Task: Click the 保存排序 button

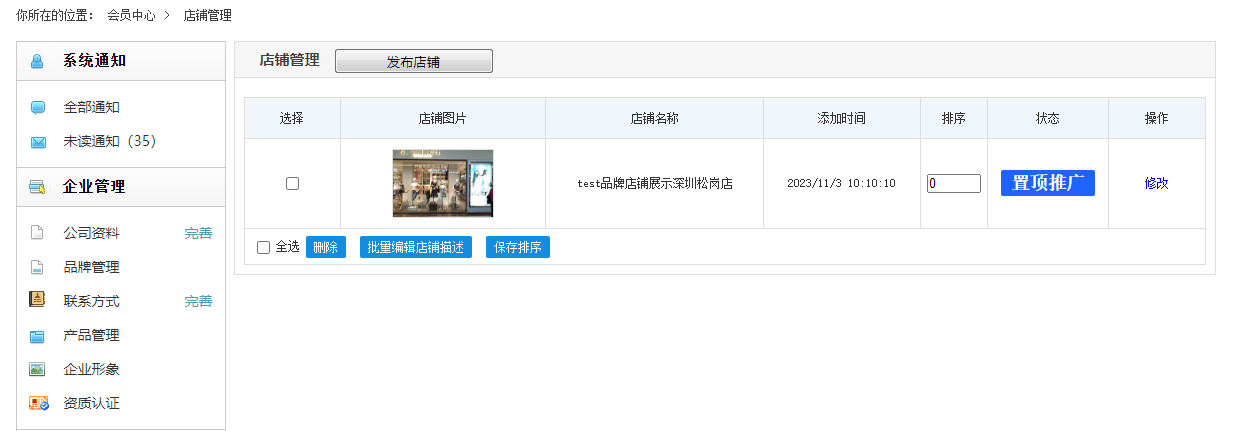Action: 518,247
